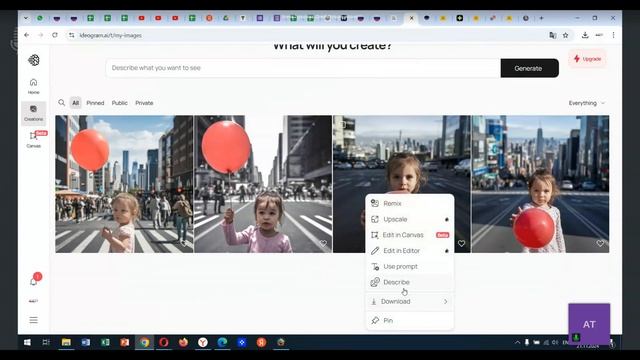
Task: Pin the image via the Pin menu entry
Action: coord(410,321)
